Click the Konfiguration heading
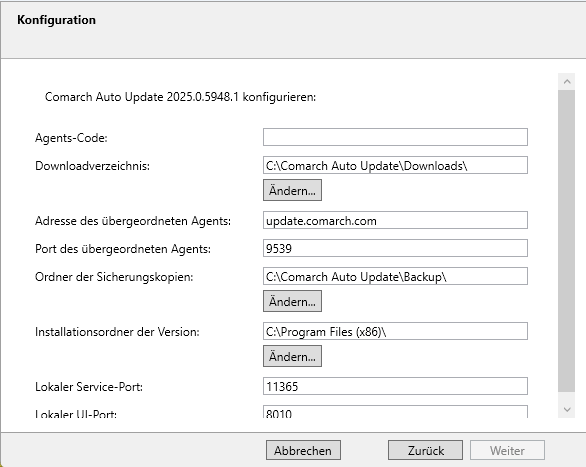The image size is (586, 467). (x=56, y=20)
